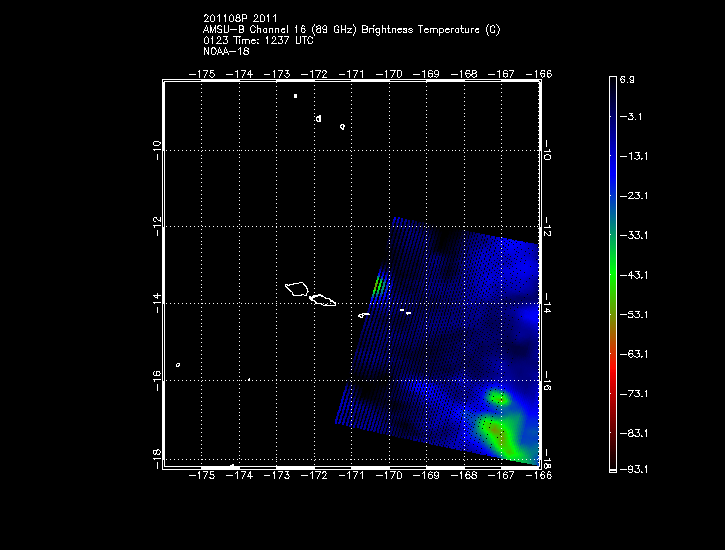Click the small island outline near -175 longitude
This screenshot has height=550, width=725.
(x=177, y=365)
